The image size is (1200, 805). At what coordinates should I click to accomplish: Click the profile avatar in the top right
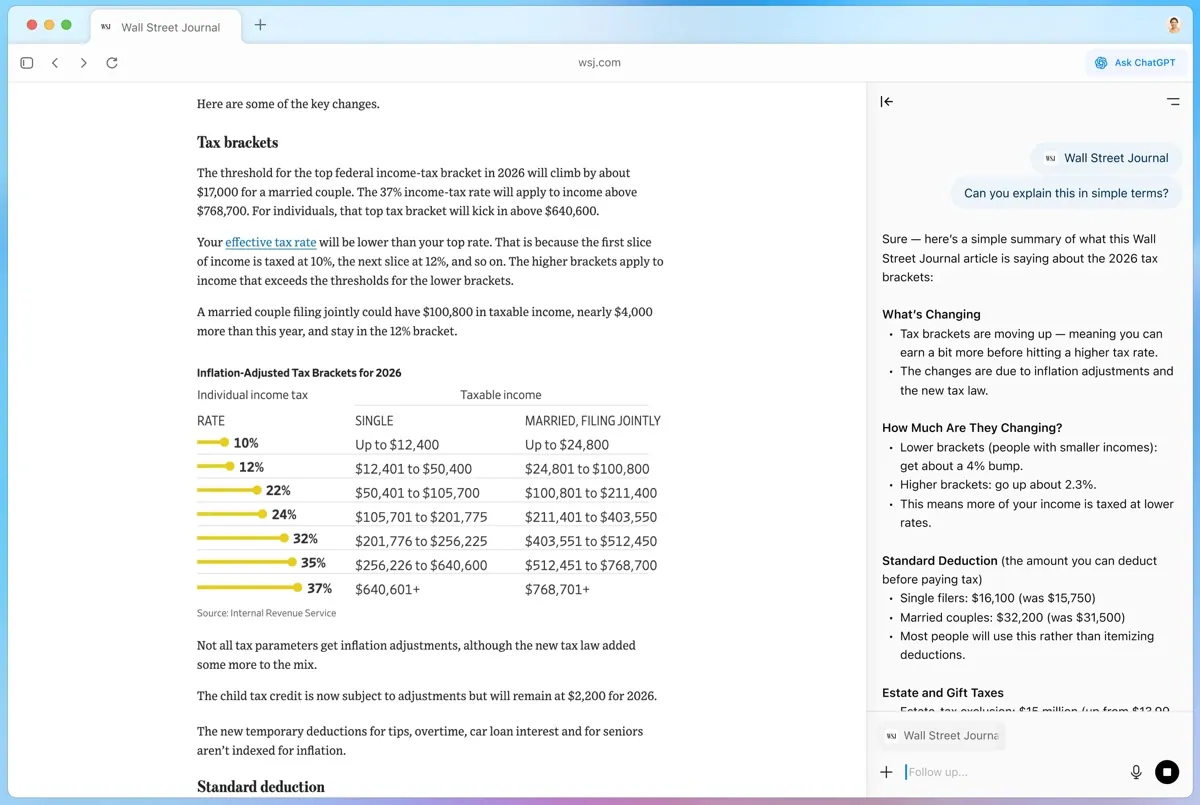pyautogui.click(x=1173, y=24)
